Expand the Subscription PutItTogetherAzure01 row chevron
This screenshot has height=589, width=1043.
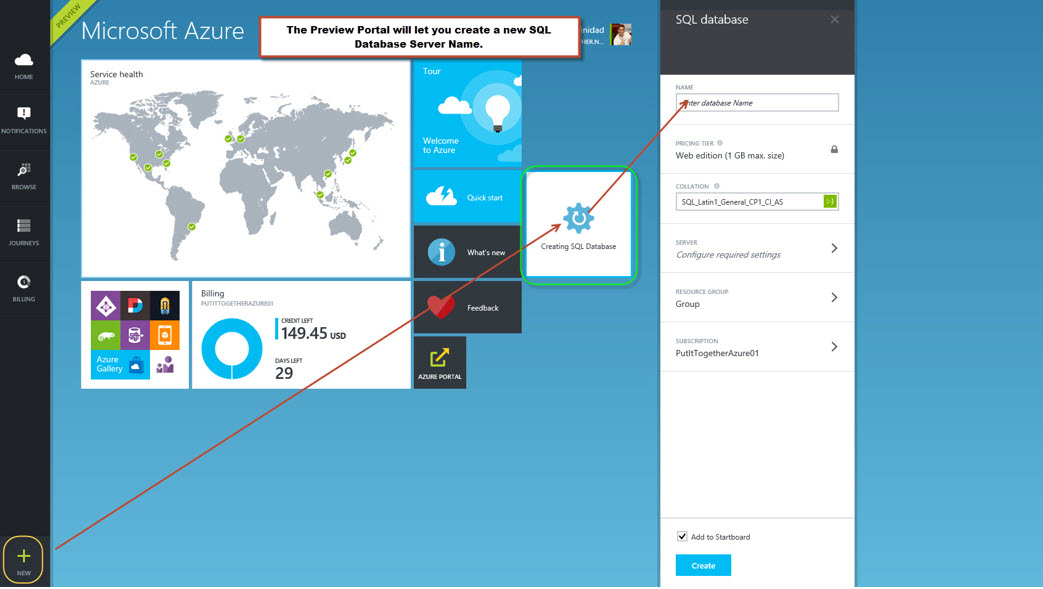pos(834,347)
